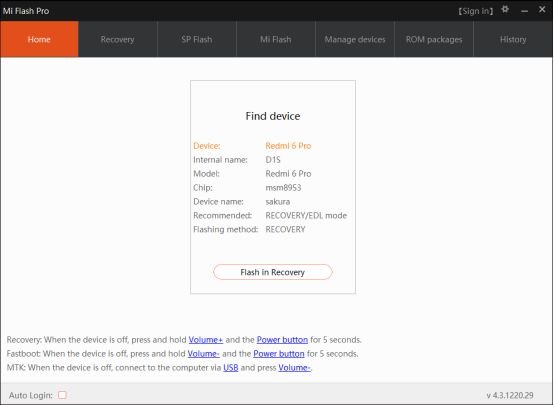
Task: Switch to the Home tab
Action: (x=39, y=39)
